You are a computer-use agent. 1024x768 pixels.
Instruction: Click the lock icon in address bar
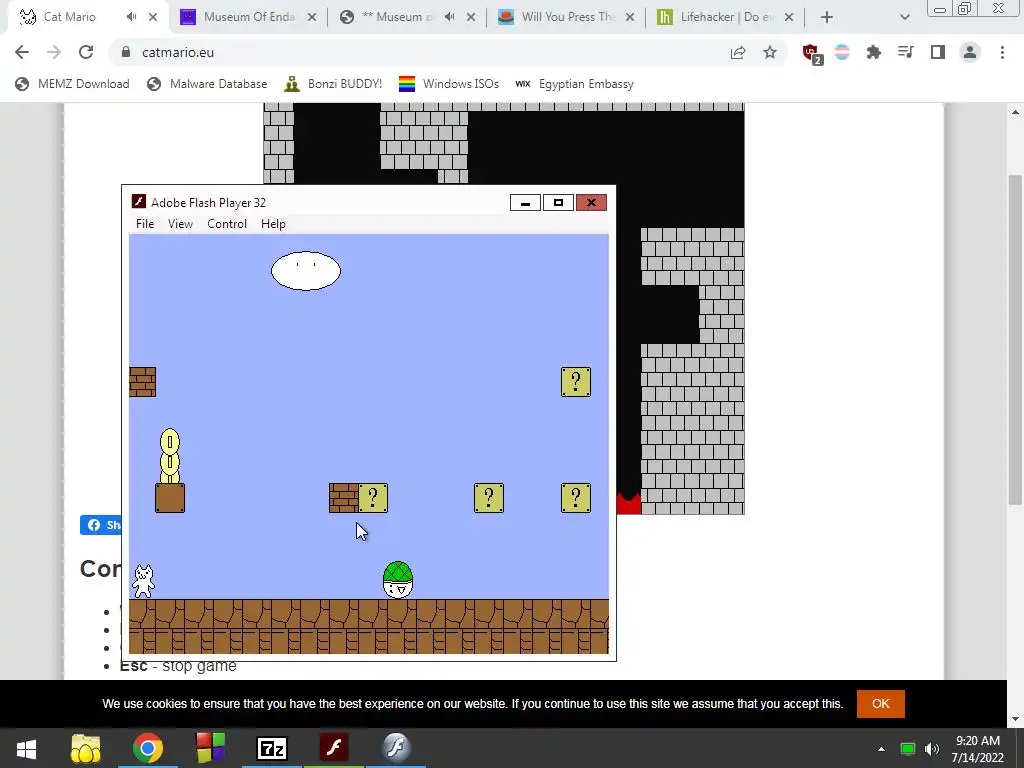[x=126, y=52]
